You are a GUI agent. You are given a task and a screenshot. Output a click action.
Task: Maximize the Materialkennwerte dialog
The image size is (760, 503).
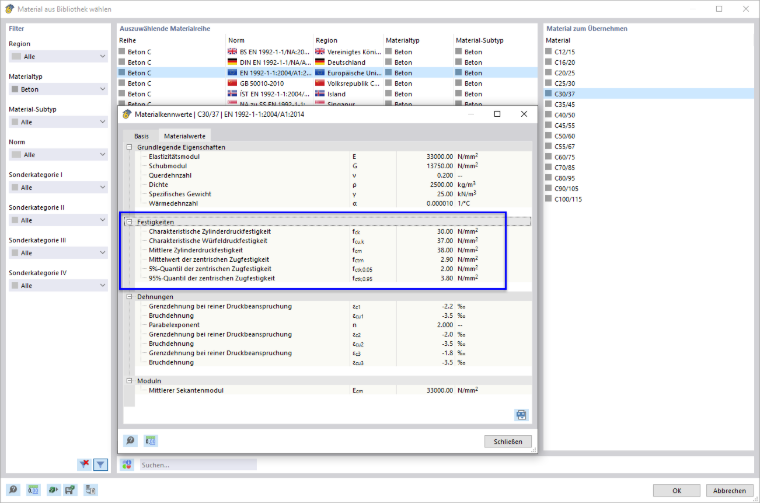[497, 114]
